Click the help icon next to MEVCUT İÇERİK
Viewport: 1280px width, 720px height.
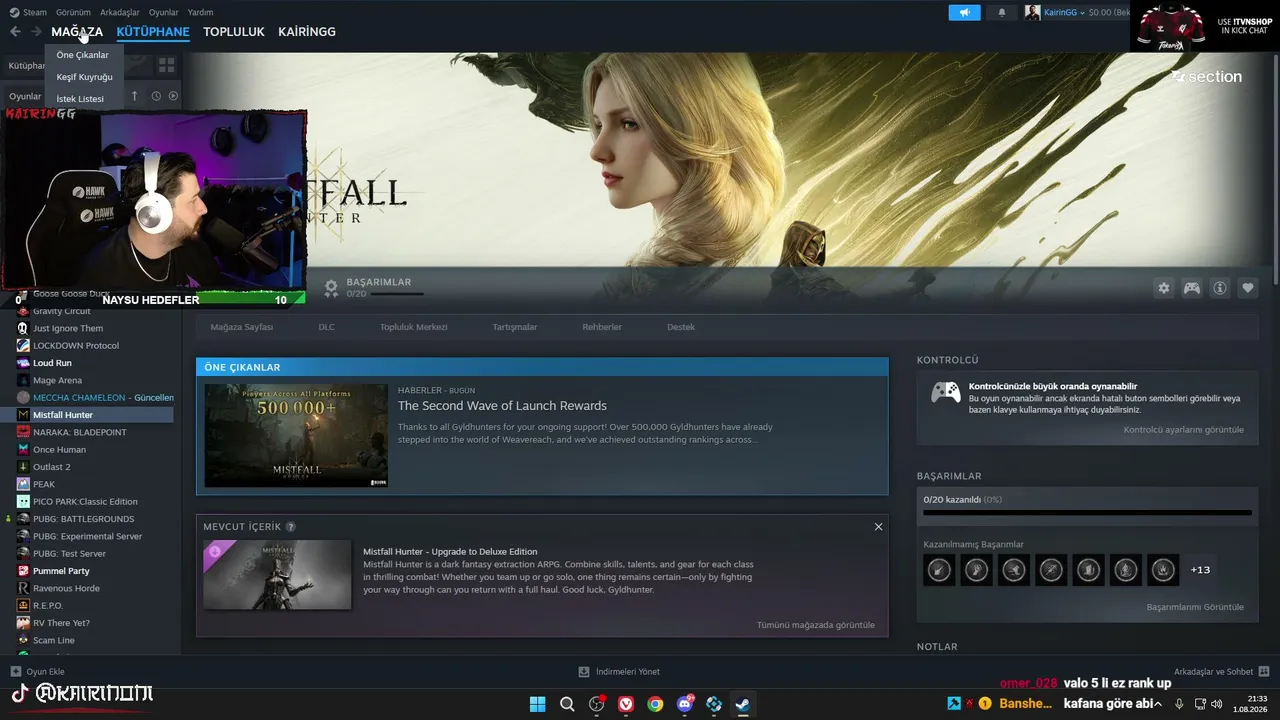[291, 527]
